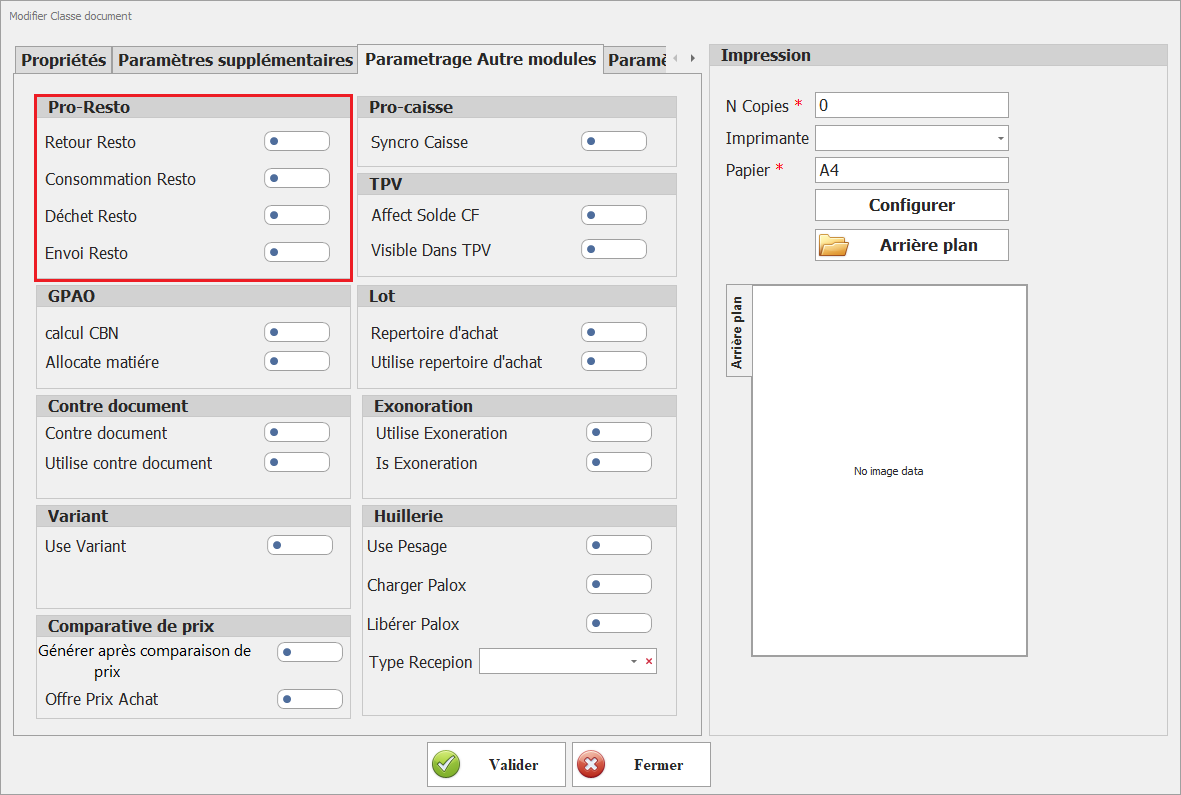Enable the Syncro Caisse switch
The height and width of the screenshot is (795, 1181).
tap(613, 142)
